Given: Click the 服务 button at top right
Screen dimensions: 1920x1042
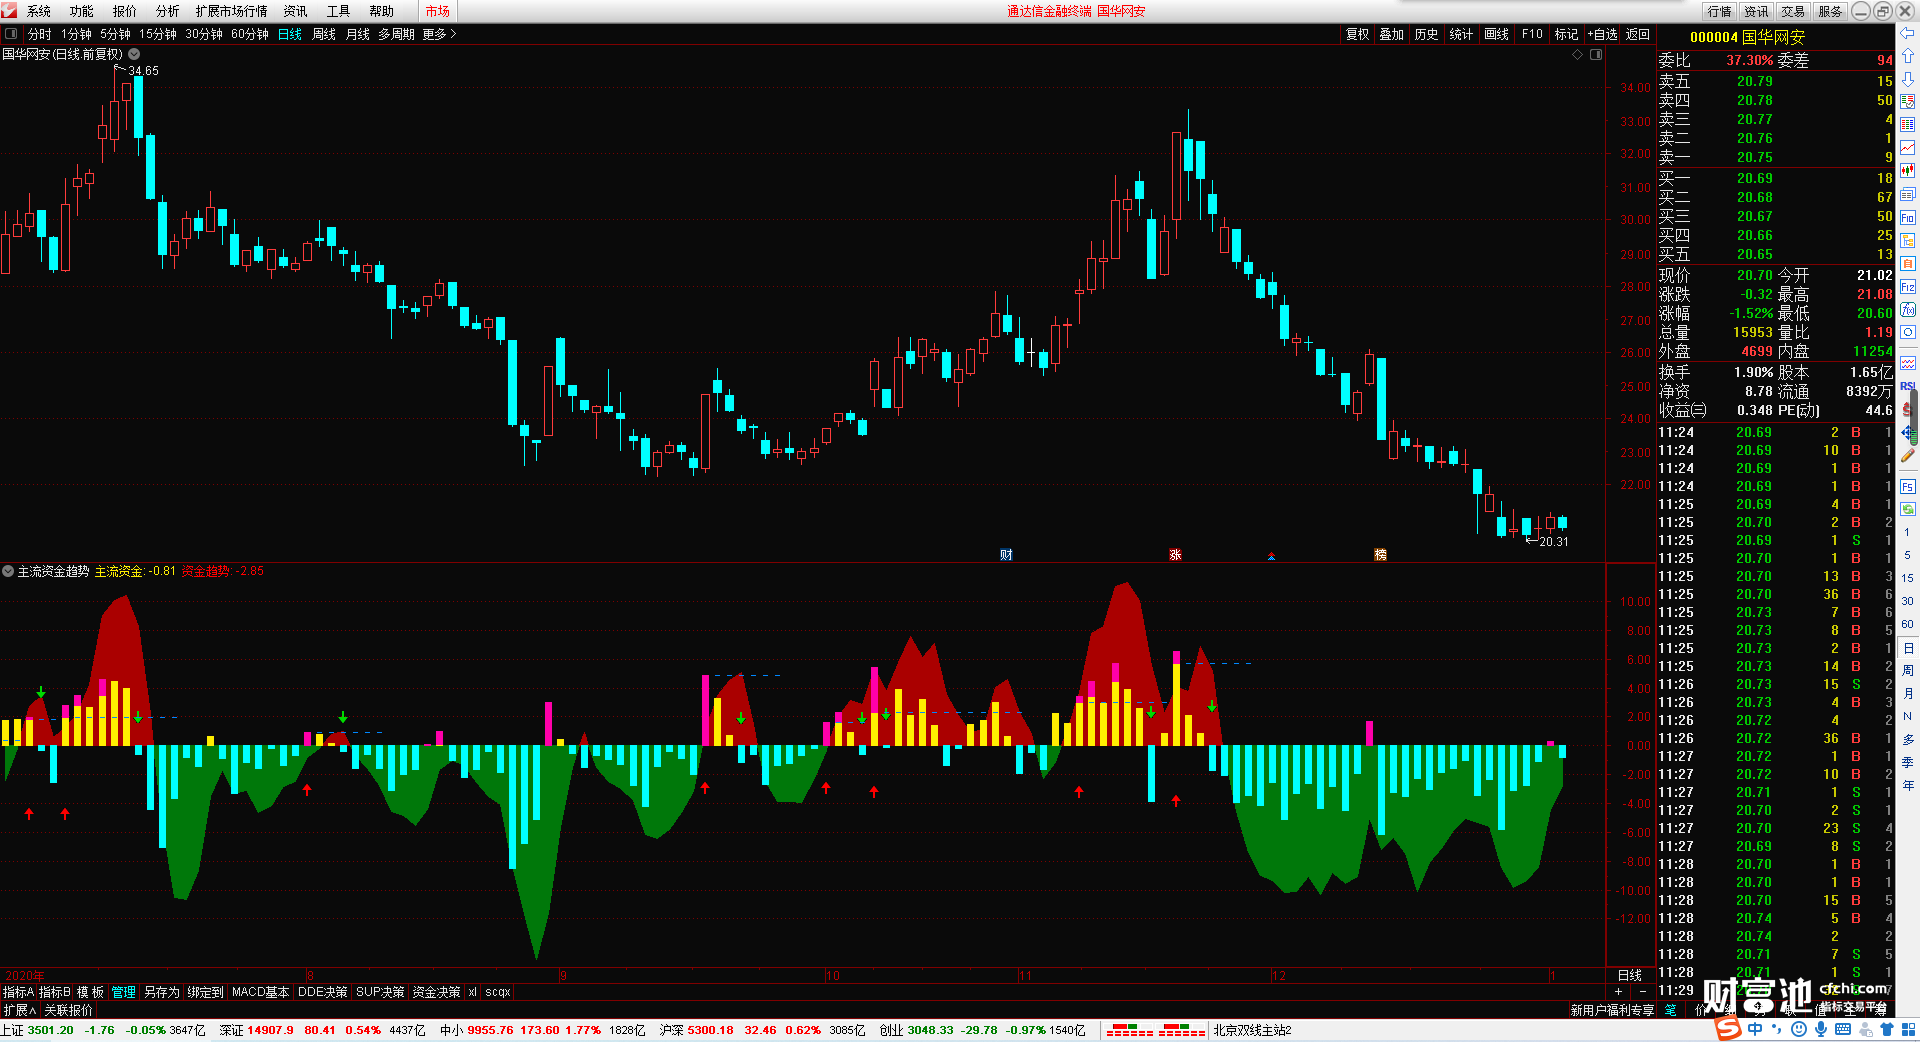Looking at the screenshot, I should (1830, 11).
